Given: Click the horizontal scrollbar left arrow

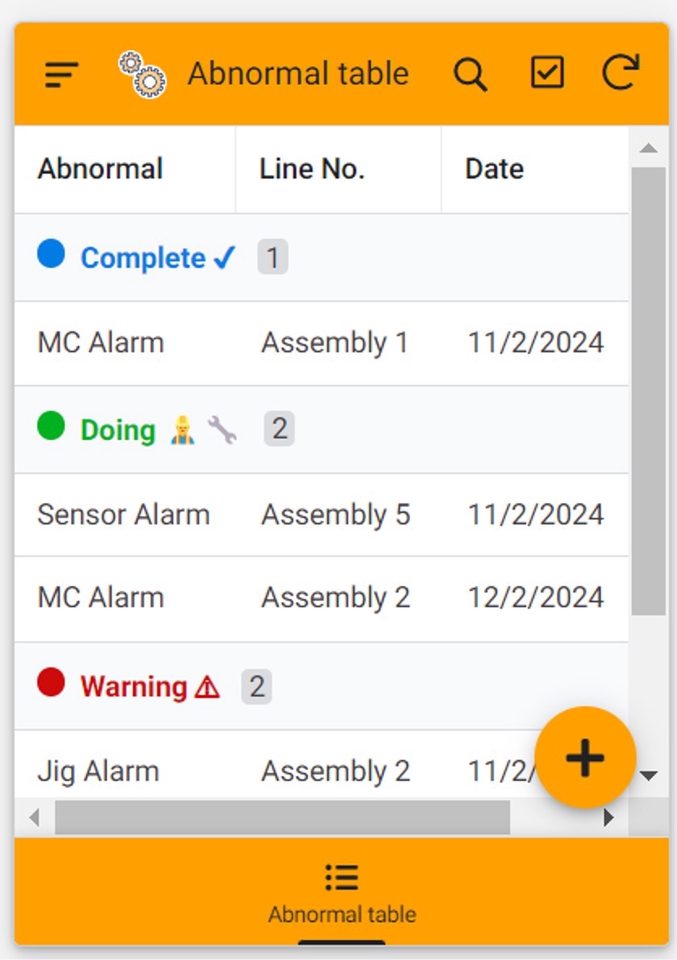Looking at the screenshot, I should (34, 817).
